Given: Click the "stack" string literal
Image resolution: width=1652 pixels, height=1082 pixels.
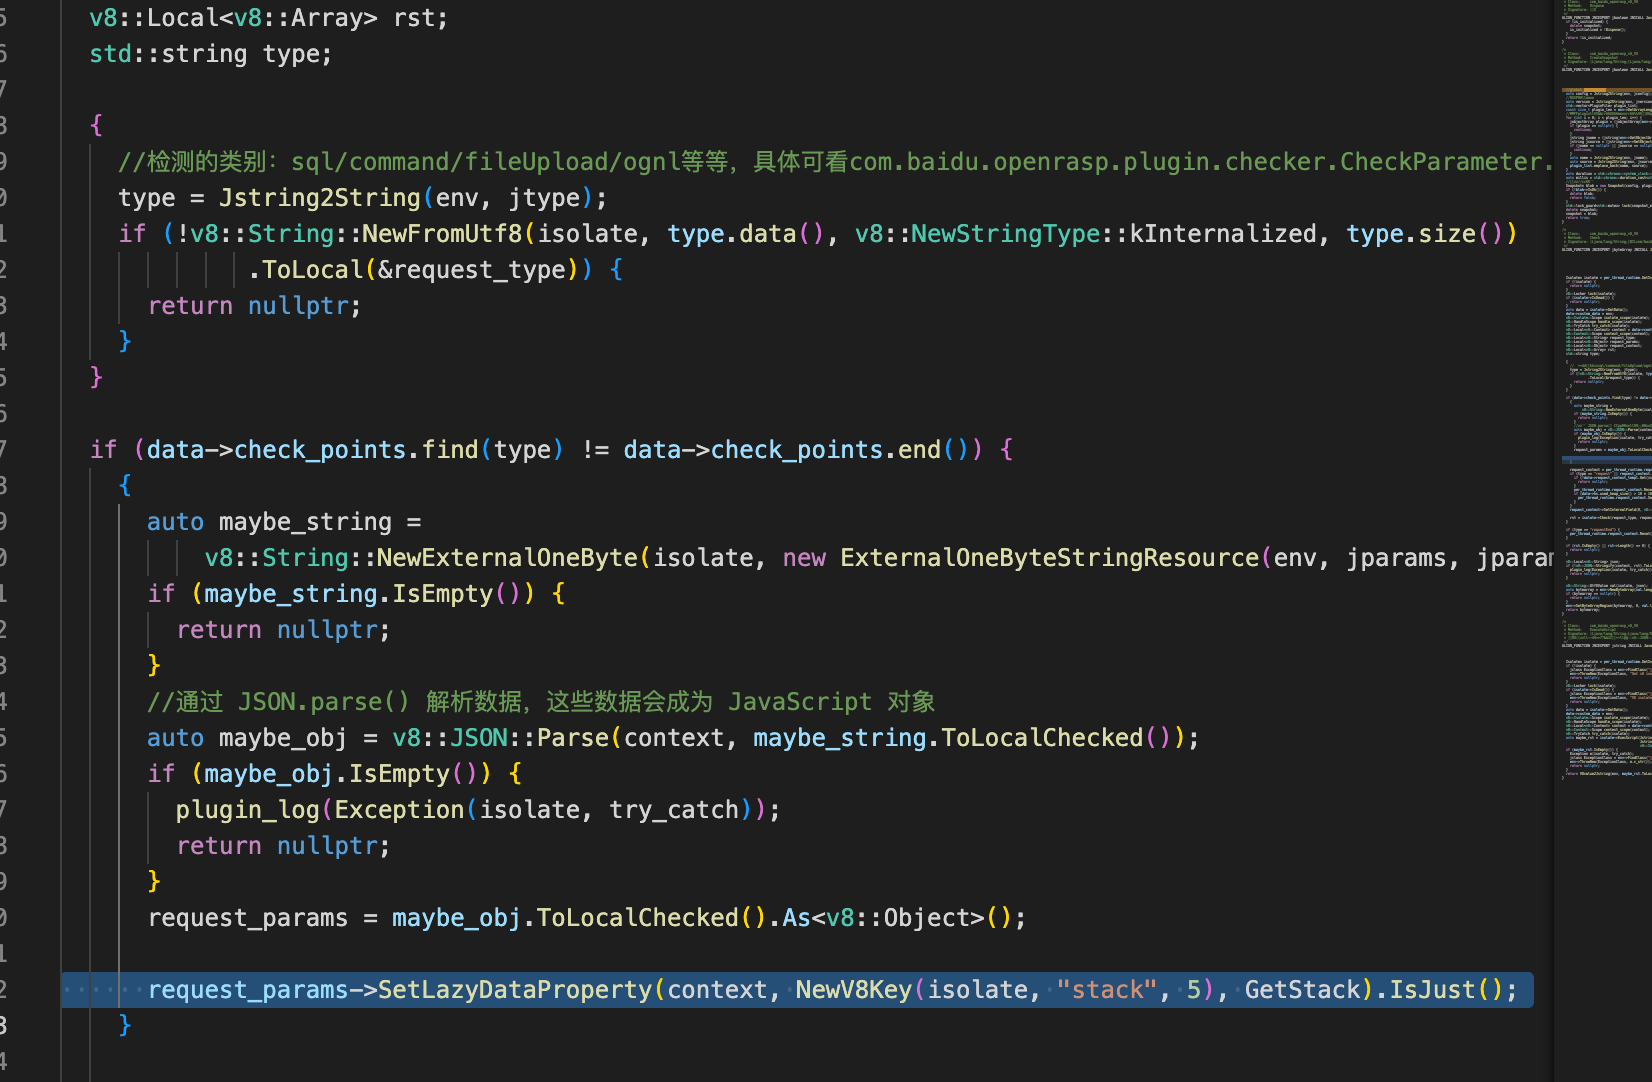Looking at the screenshot, I should (x=1106, y=990).
